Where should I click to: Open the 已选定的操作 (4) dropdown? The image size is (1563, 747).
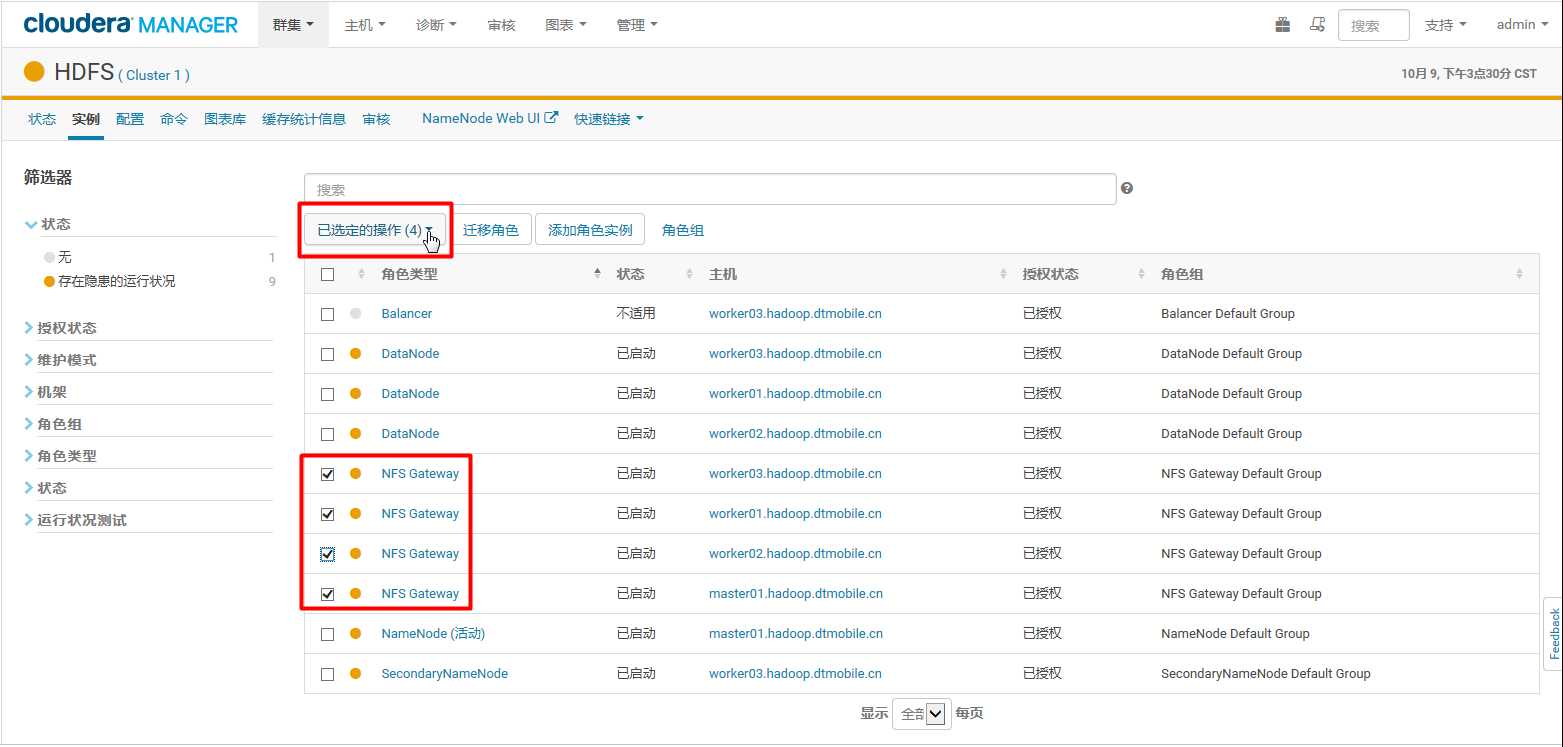click(x=375, y=230)
